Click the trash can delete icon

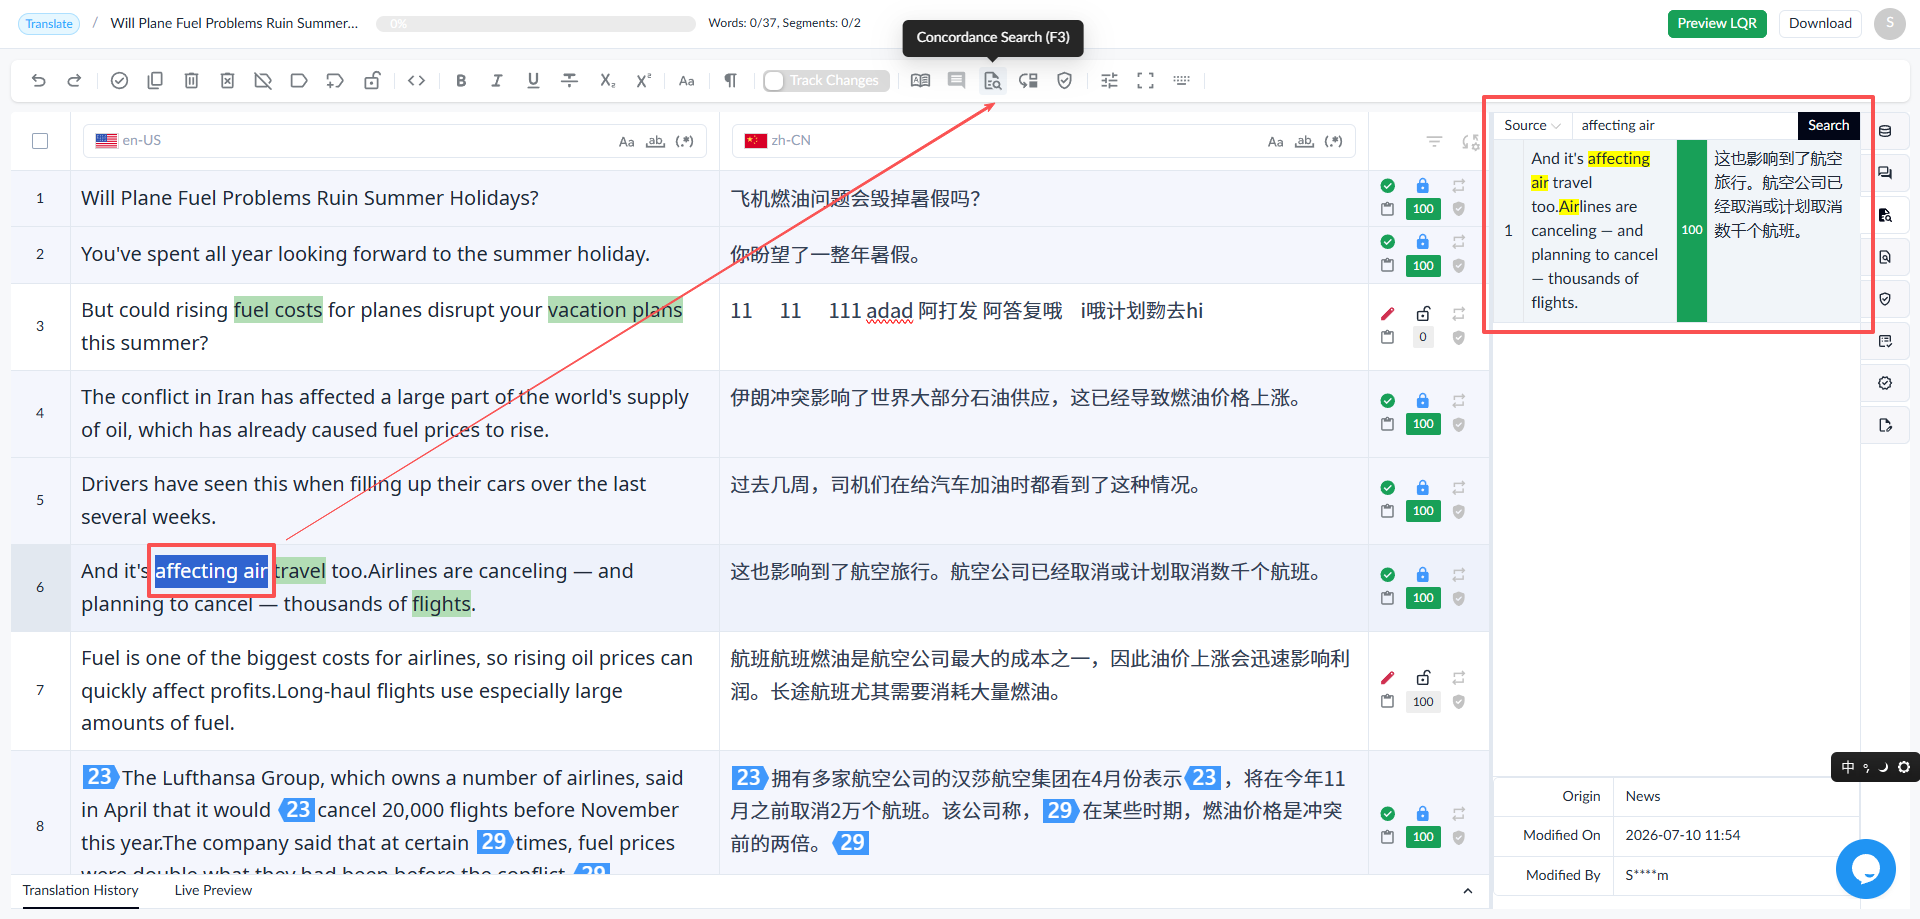pyautogui.click(x=191, y=81)
